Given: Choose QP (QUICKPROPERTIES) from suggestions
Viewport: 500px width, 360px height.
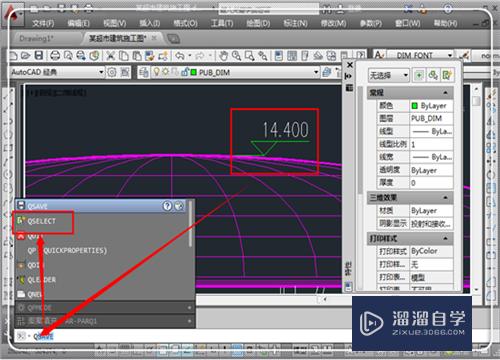Looking at the screenshot, I should click(67, 250).
